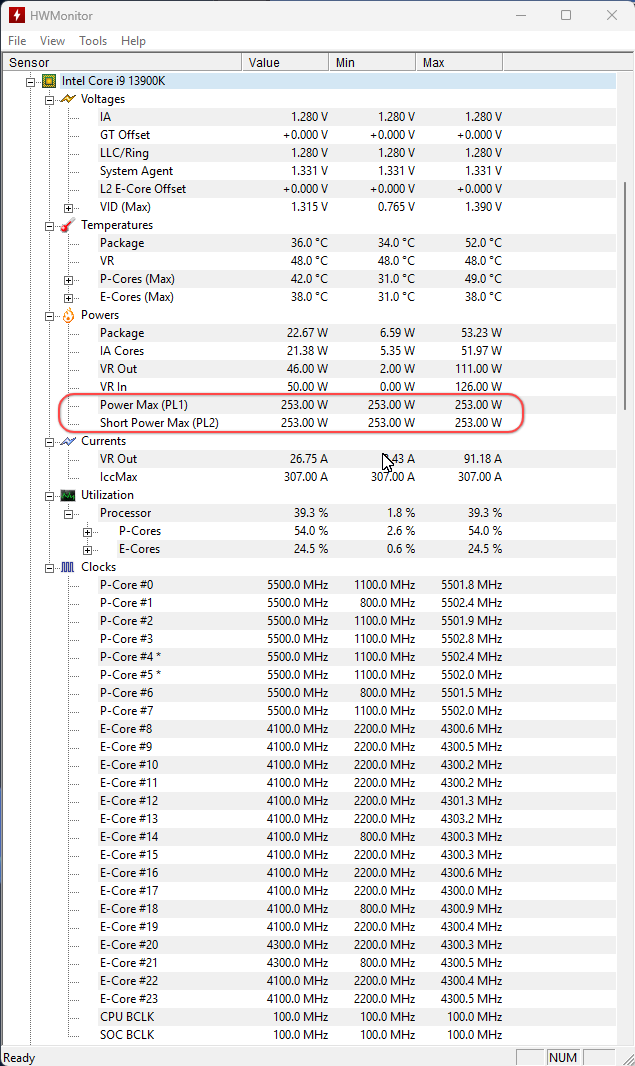Click the HWMonitor app icon in title bar

(x=16, y=15)
